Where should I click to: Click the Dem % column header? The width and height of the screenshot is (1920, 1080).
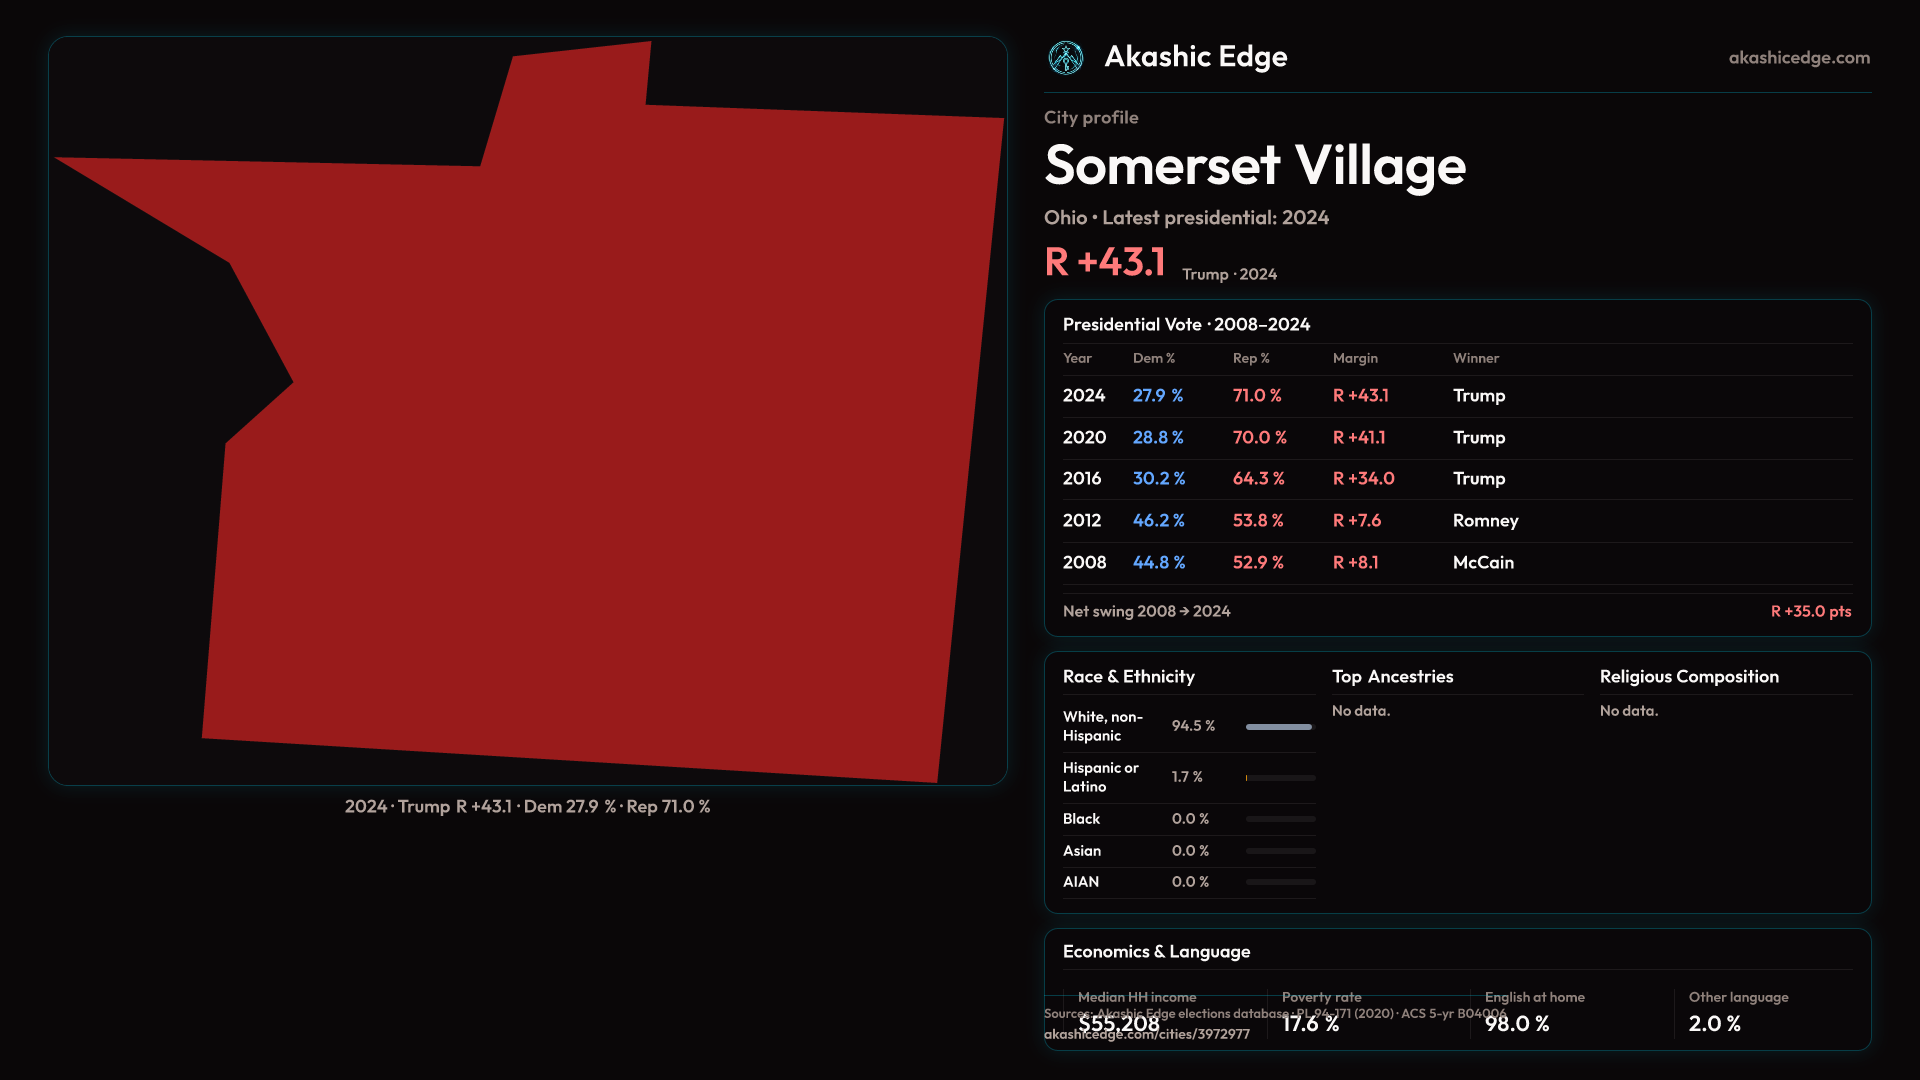(x=1153, y=359)
